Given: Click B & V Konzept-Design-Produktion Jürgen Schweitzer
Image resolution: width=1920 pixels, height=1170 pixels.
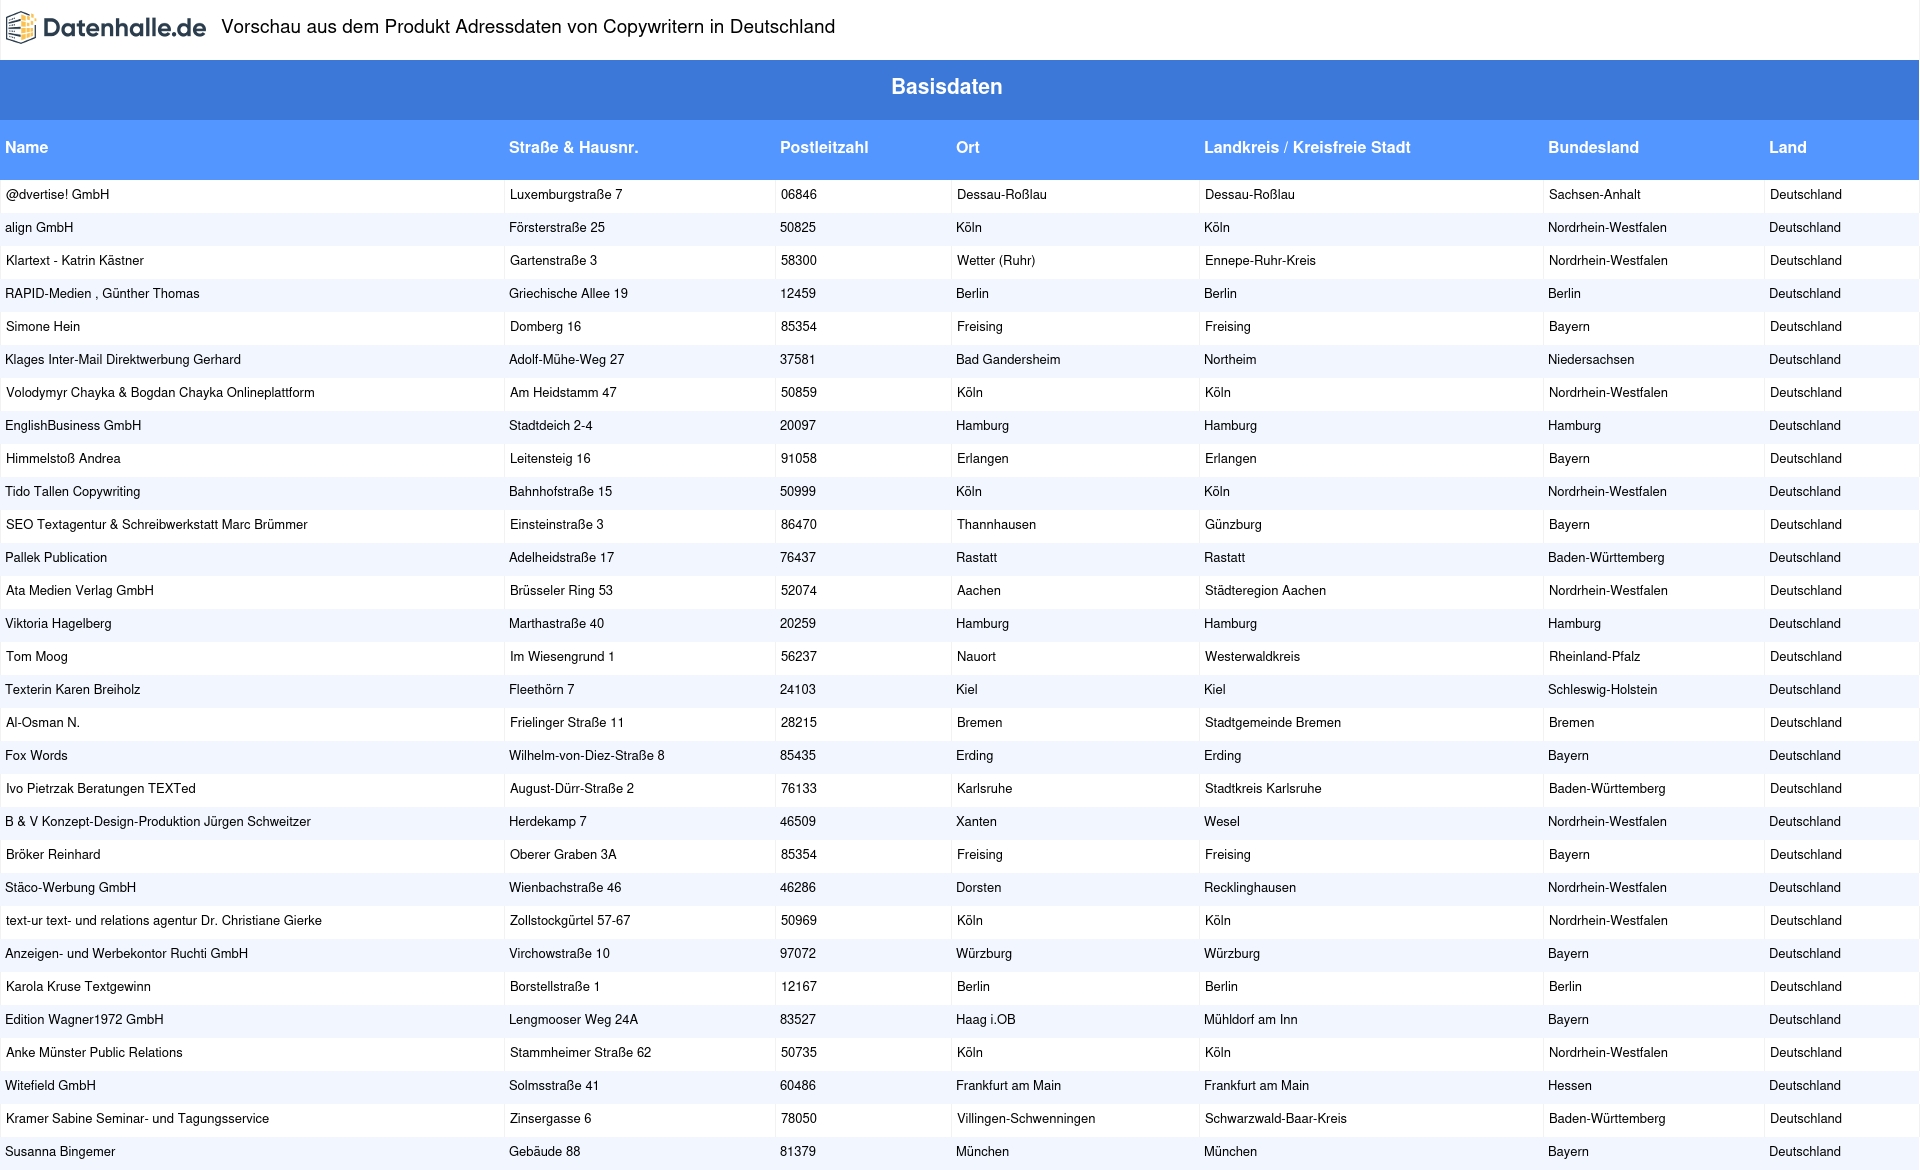Looking at the screenshot, I should [158, 822].
